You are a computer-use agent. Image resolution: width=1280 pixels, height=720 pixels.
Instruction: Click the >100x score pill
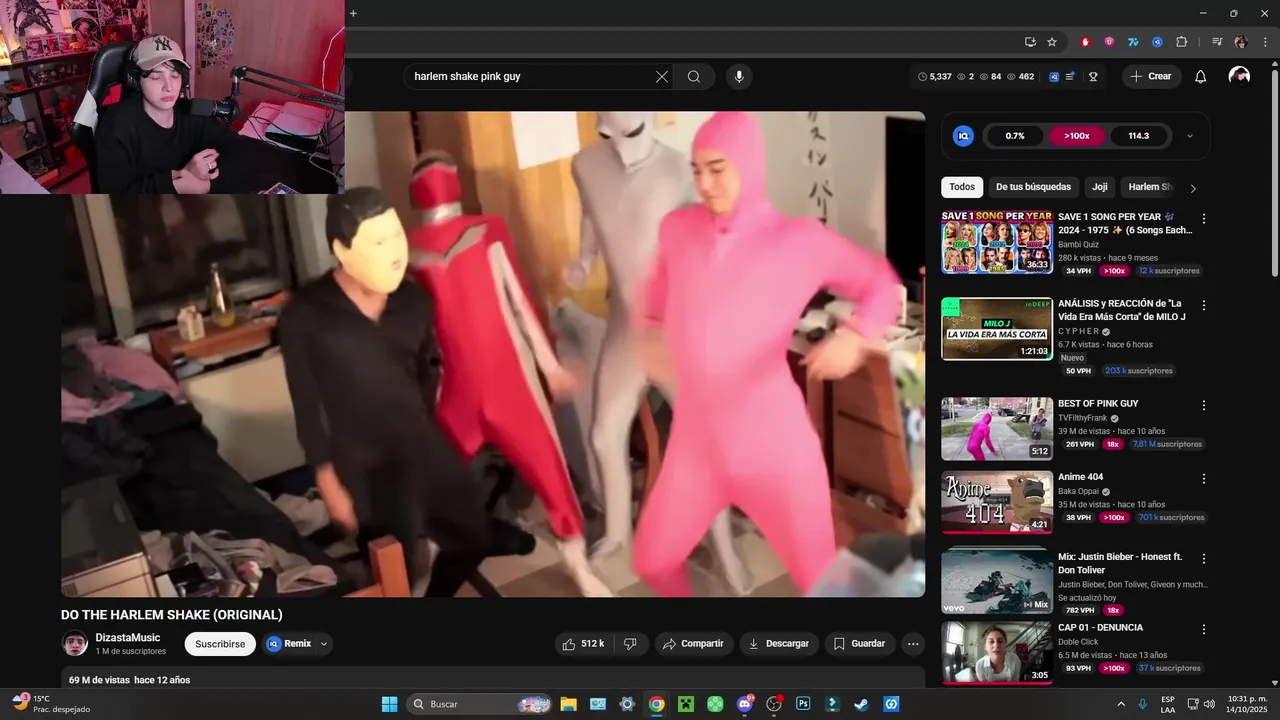pos(1077,136)
